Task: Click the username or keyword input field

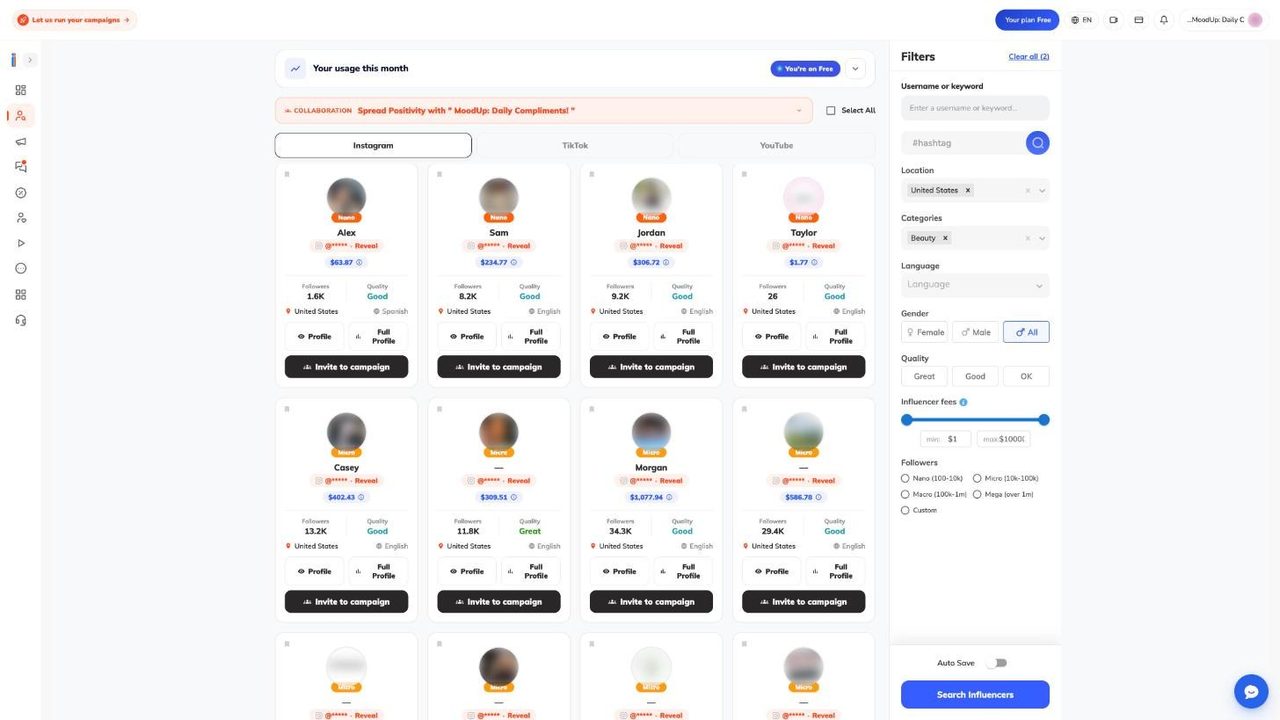Action: click(975, 108)
